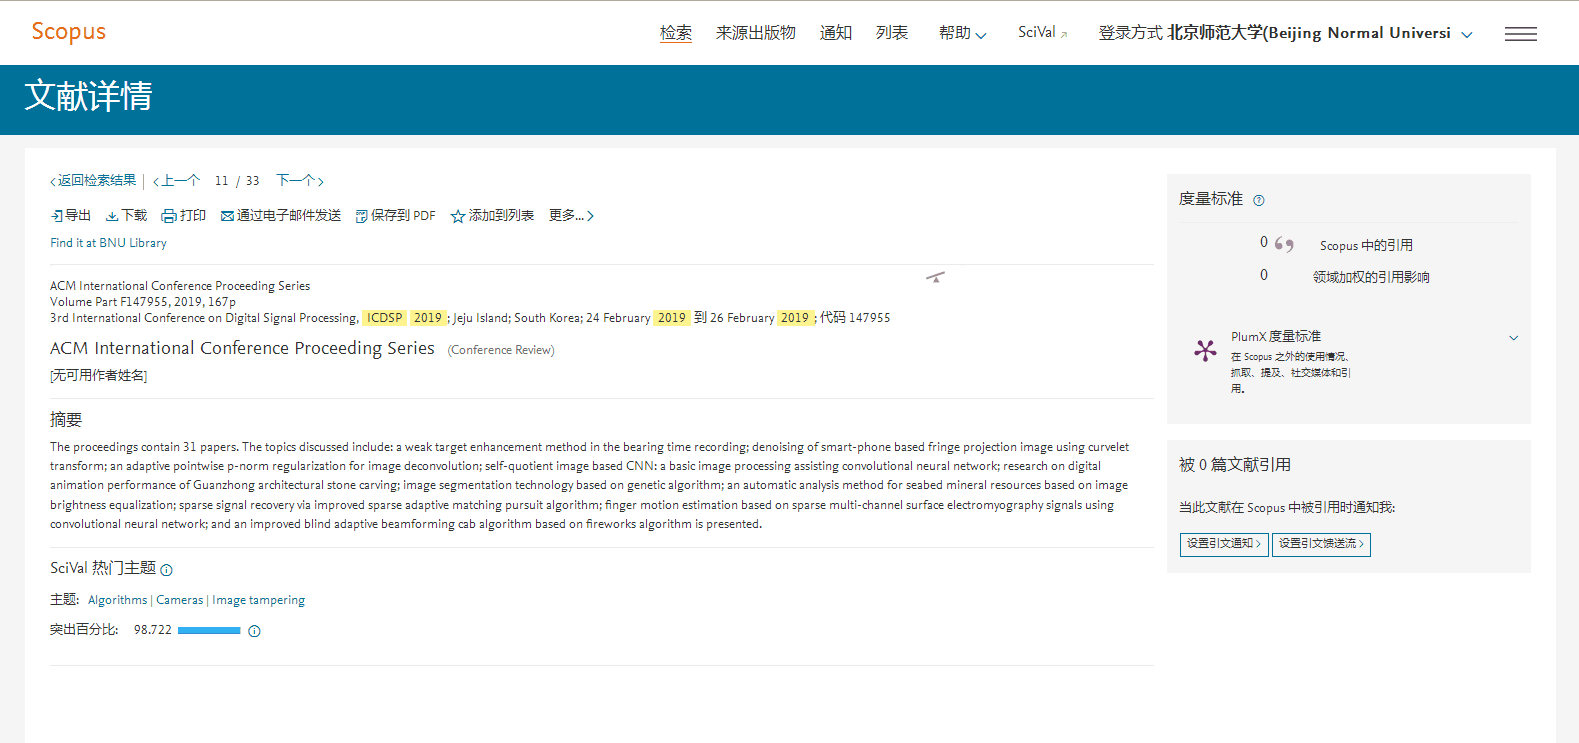Click the export (导出) icon

[x=57, y=216]
